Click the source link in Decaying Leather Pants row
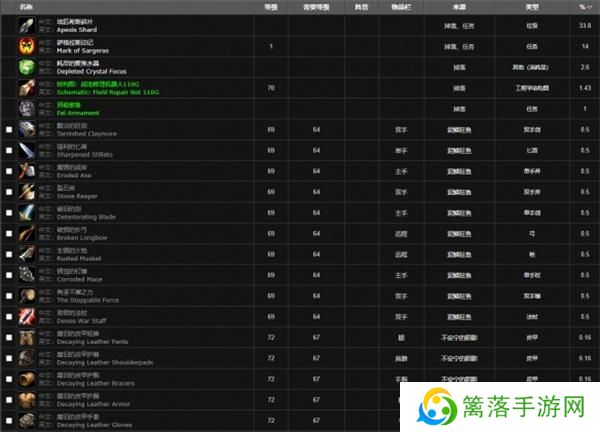Image resolution: width=600 pixels, height=432 pixels. (x=459, y=337)
